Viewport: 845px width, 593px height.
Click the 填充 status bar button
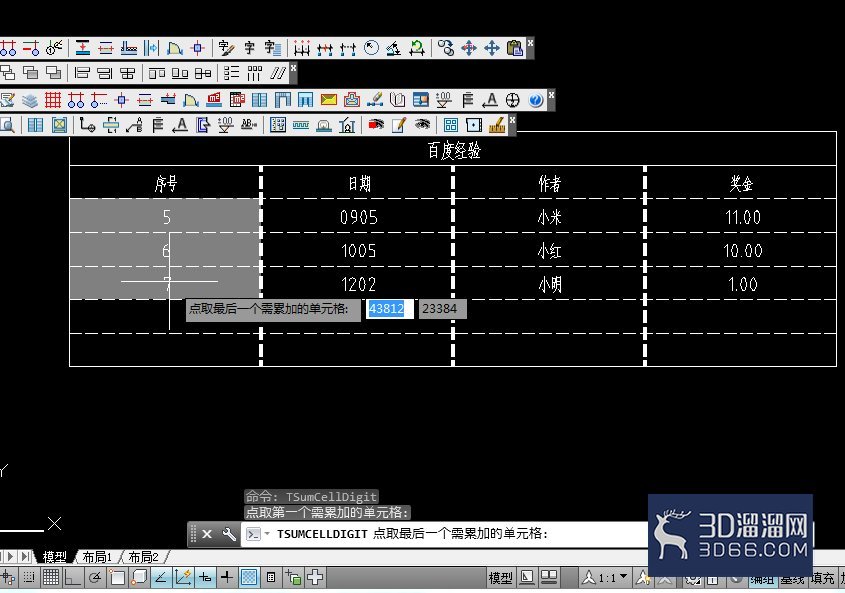(x=822, y=579)
